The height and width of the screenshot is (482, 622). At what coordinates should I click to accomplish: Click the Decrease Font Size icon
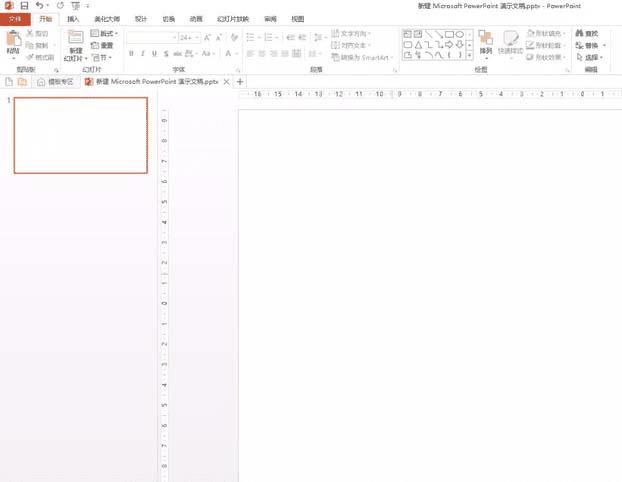(219, 38)
